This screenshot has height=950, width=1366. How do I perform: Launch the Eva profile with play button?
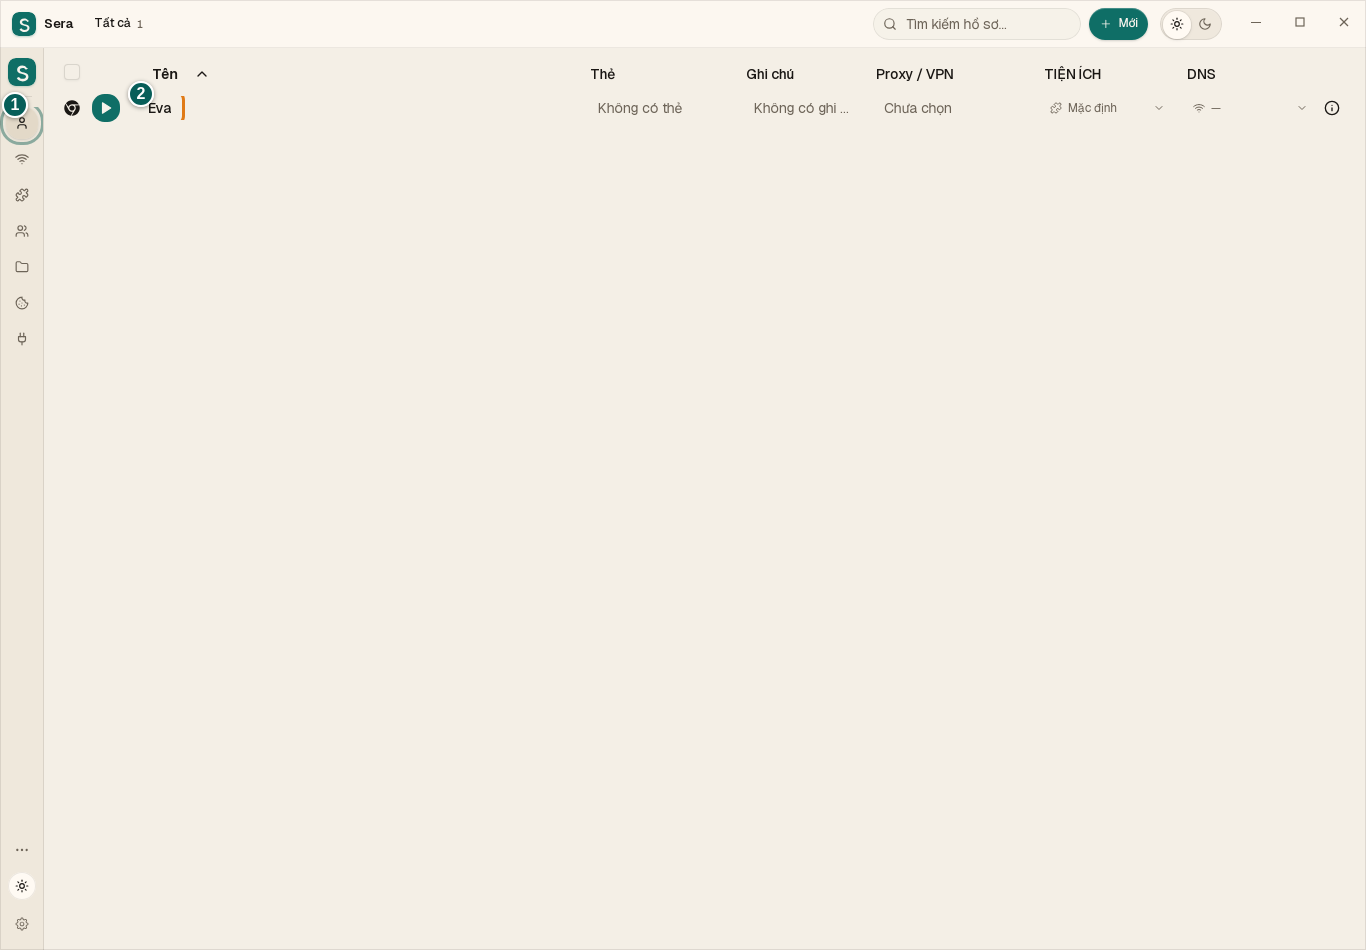coord(106,108)
